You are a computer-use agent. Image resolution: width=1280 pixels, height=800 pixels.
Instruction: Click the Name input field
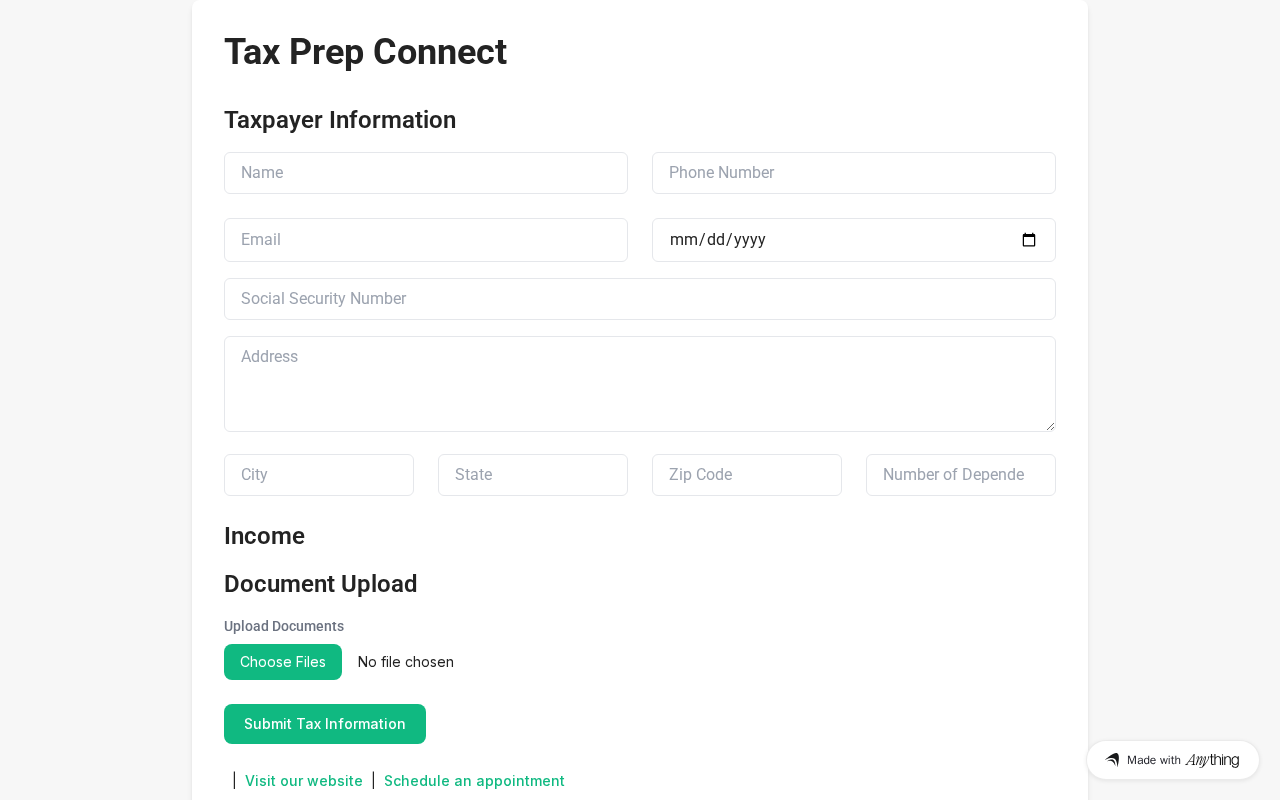point(426,173)
